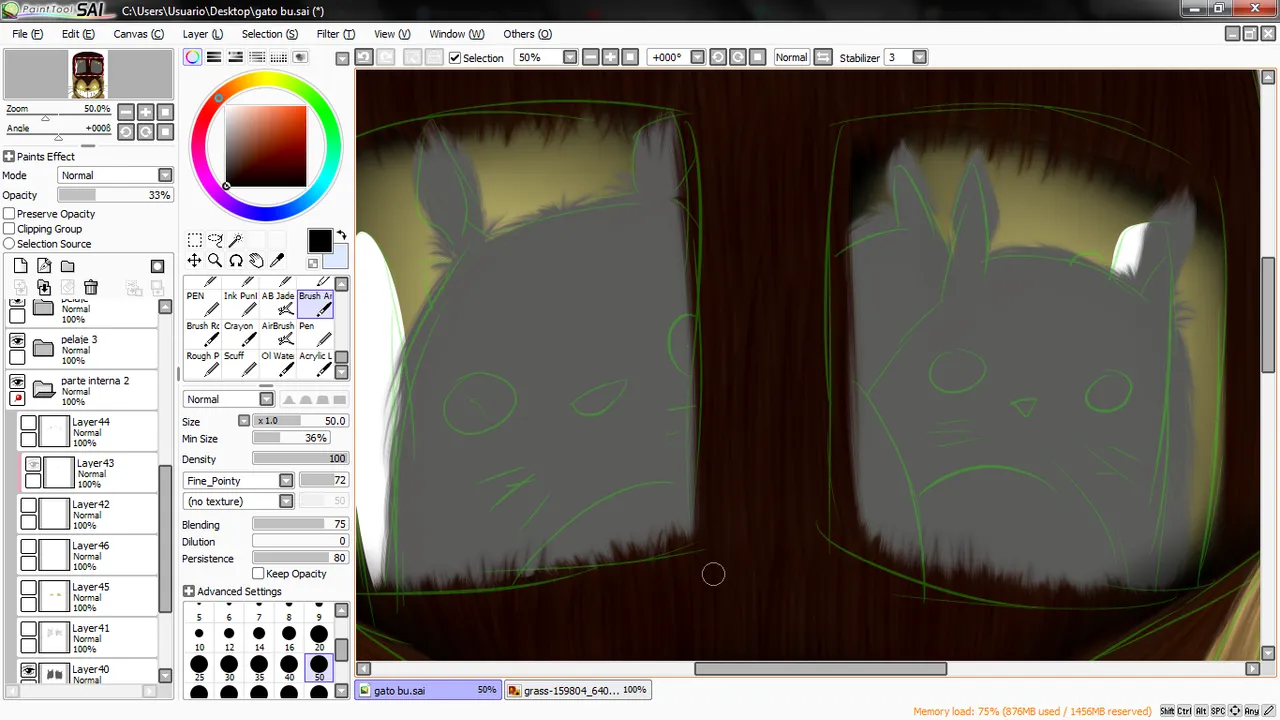Screen dimensions: 1280x720
Task: Switch to grass-159804_640 document tab
Action: 578,690
